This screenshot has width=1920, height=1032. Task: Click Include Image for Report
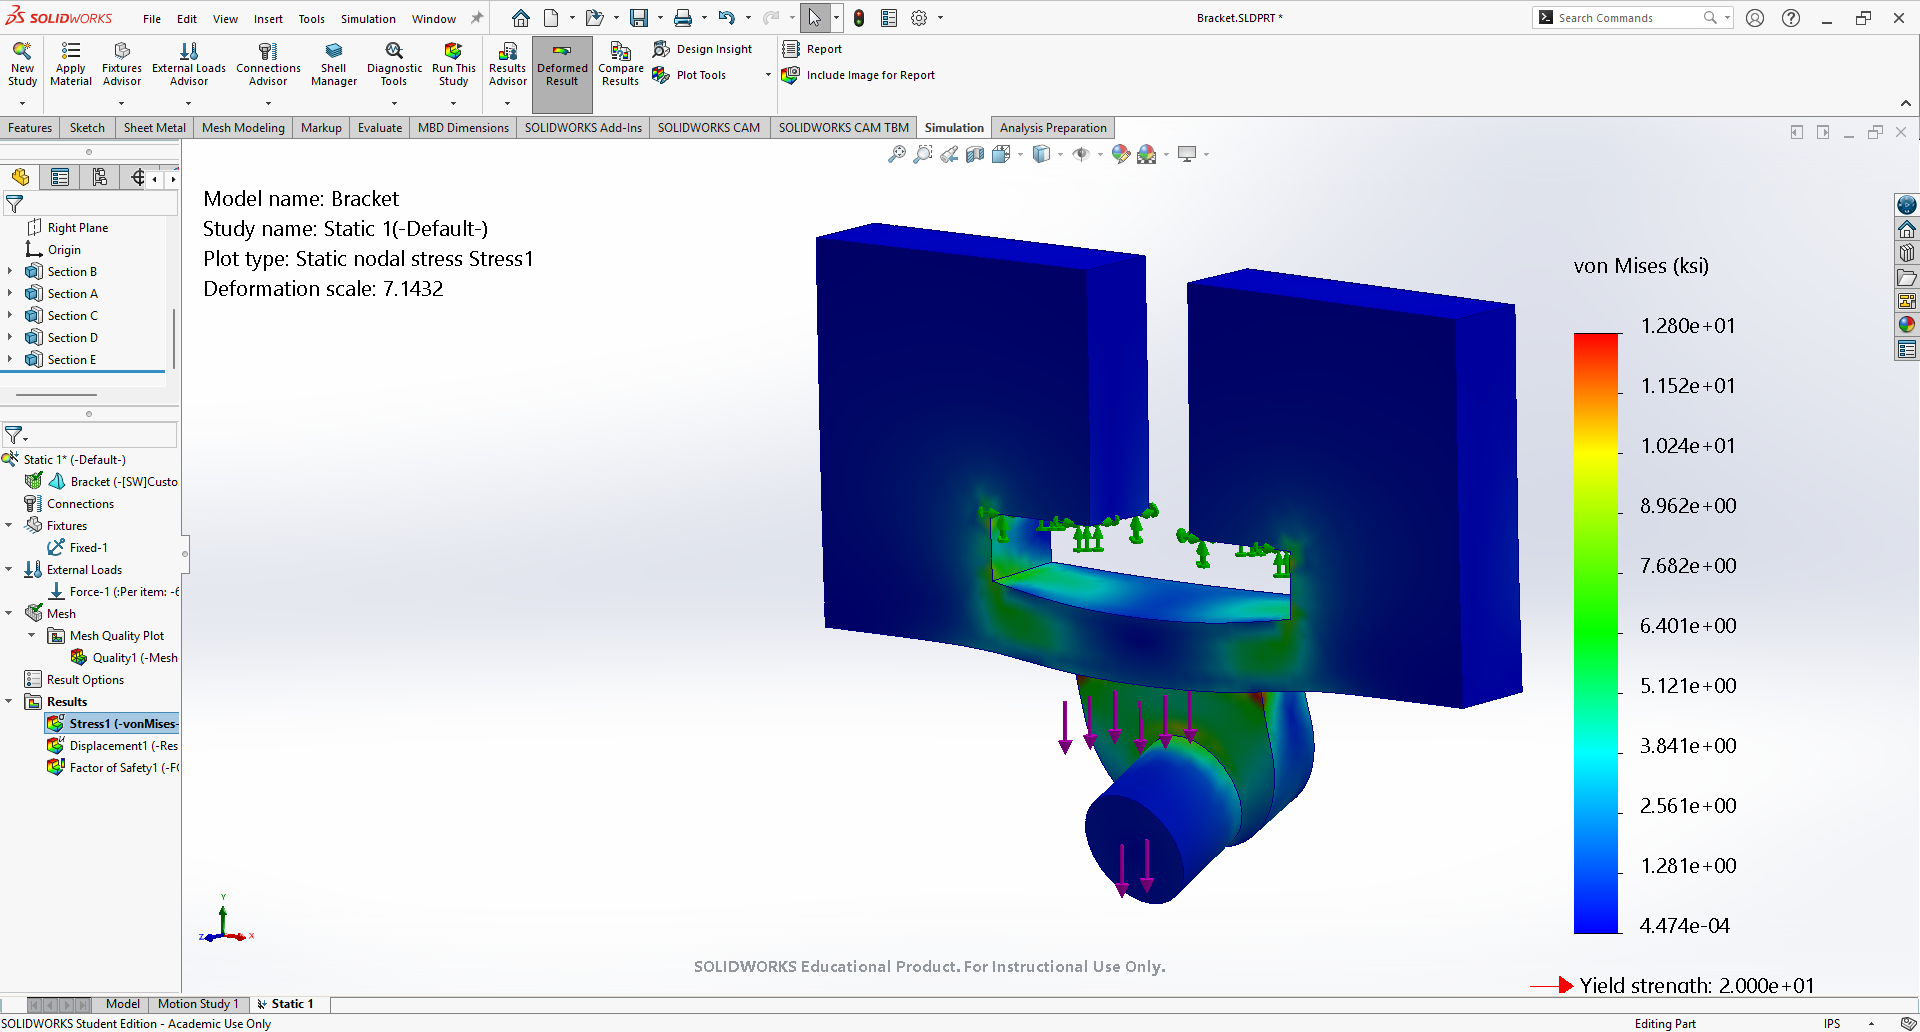(858, 75)
